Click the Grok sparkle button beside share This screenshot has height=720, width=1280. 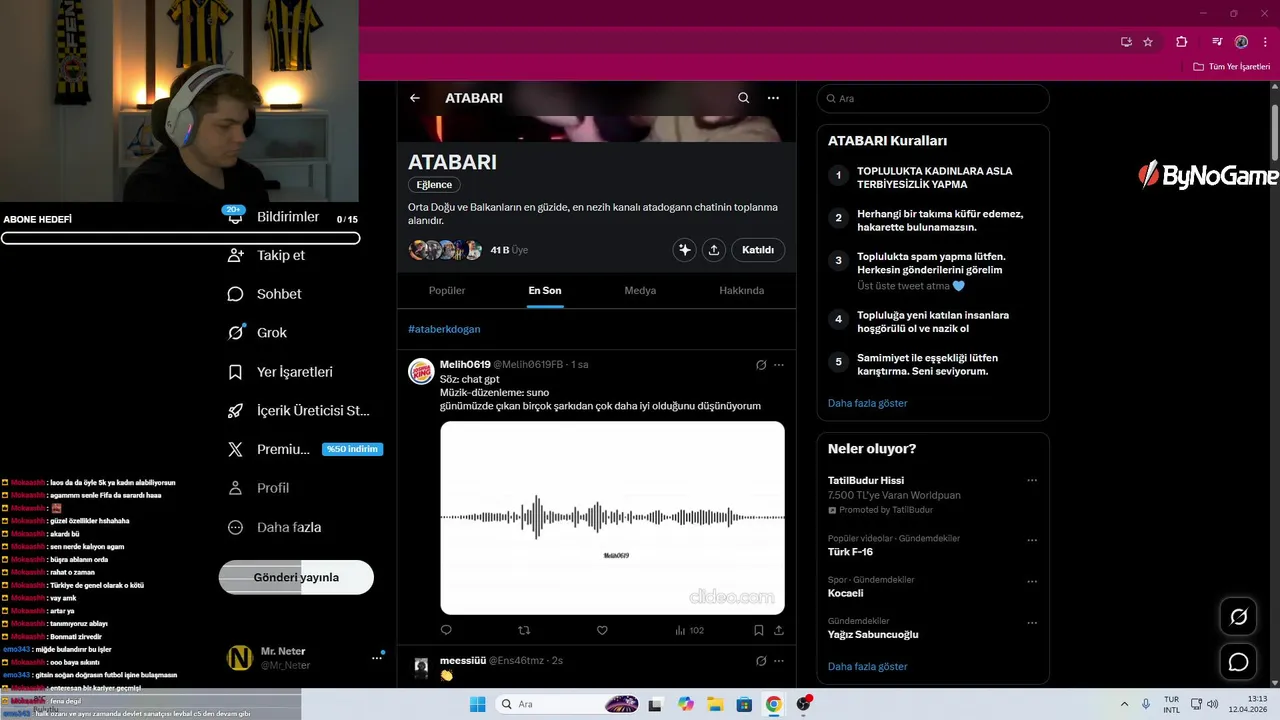tap(685, 250)
